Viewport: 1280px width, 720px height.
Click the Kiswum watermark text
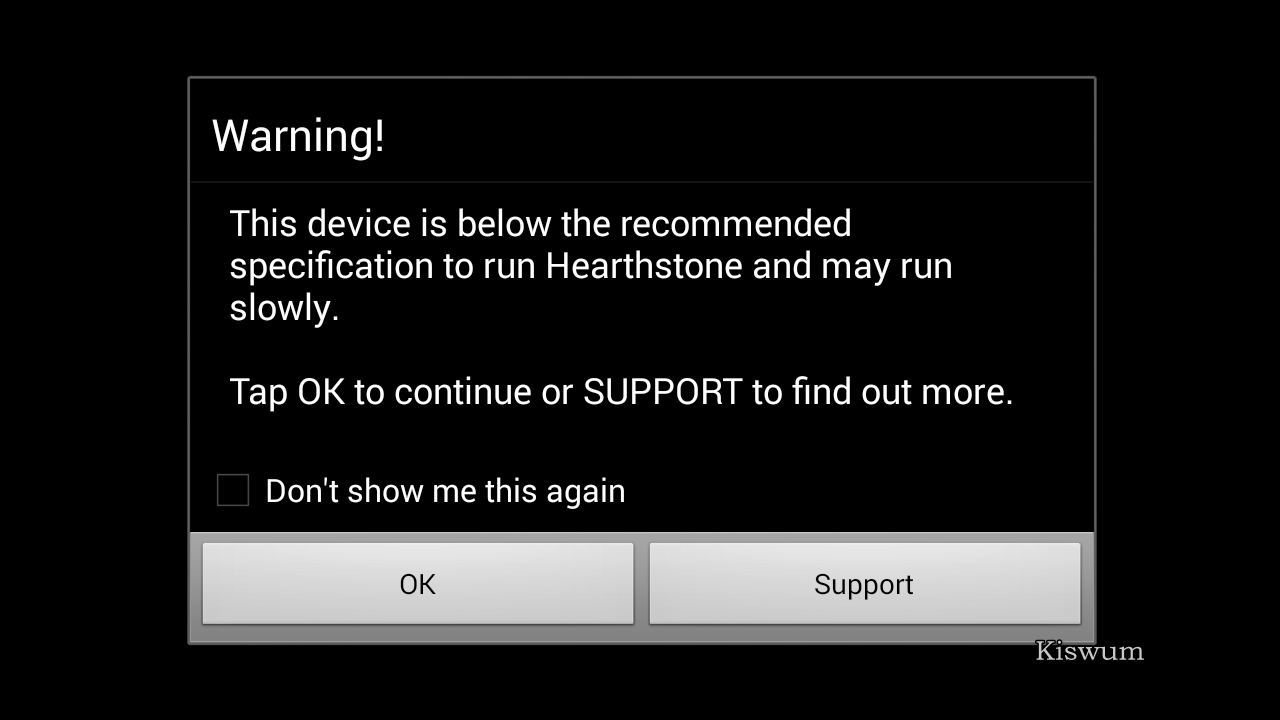coord(1089,651)
